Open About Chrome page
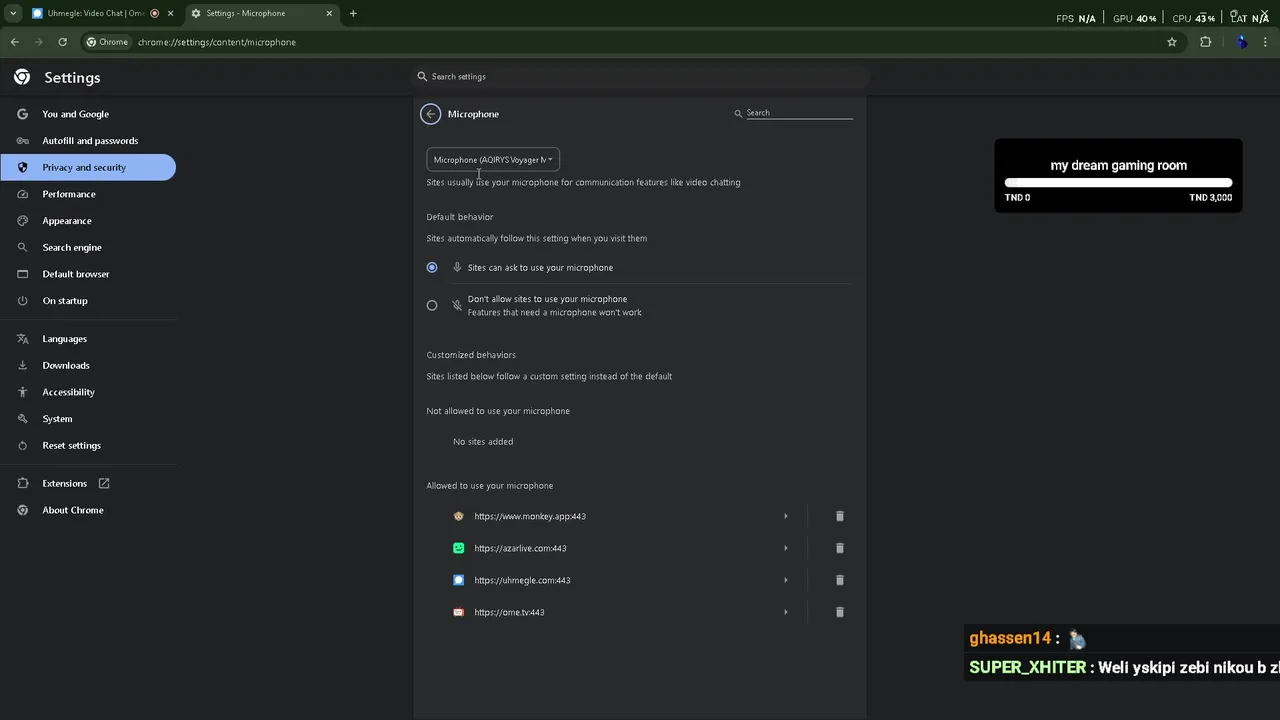The image size is (1280, 720). coord(73,510)
